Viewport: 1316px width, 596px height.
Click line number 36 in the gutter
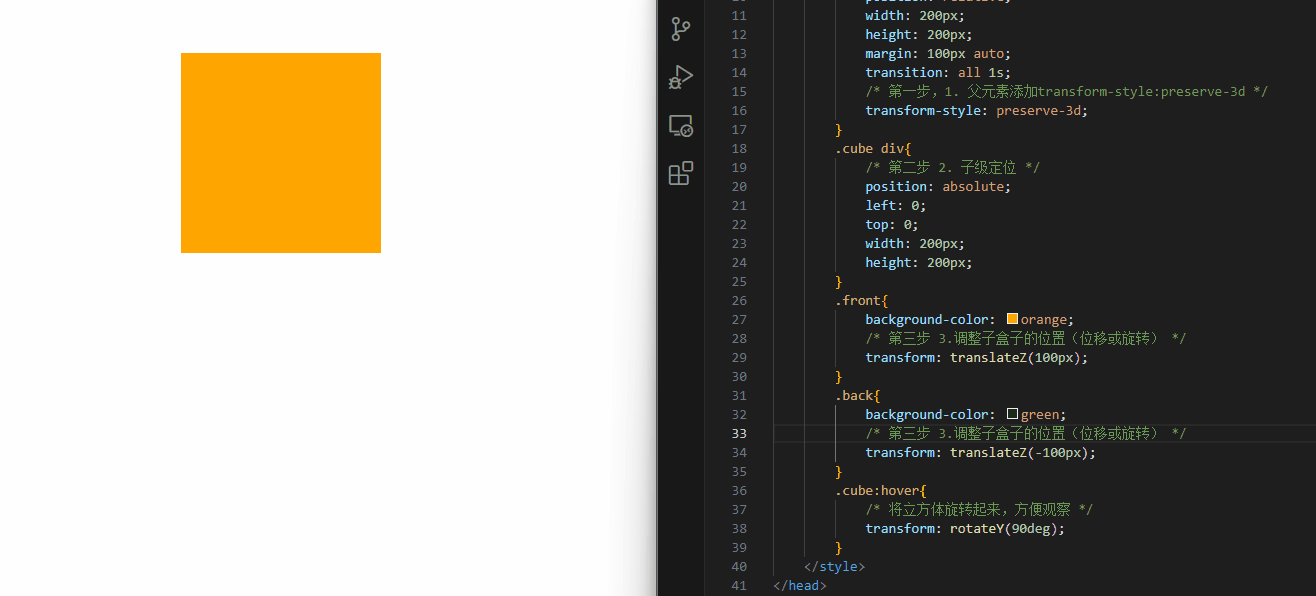739,490
